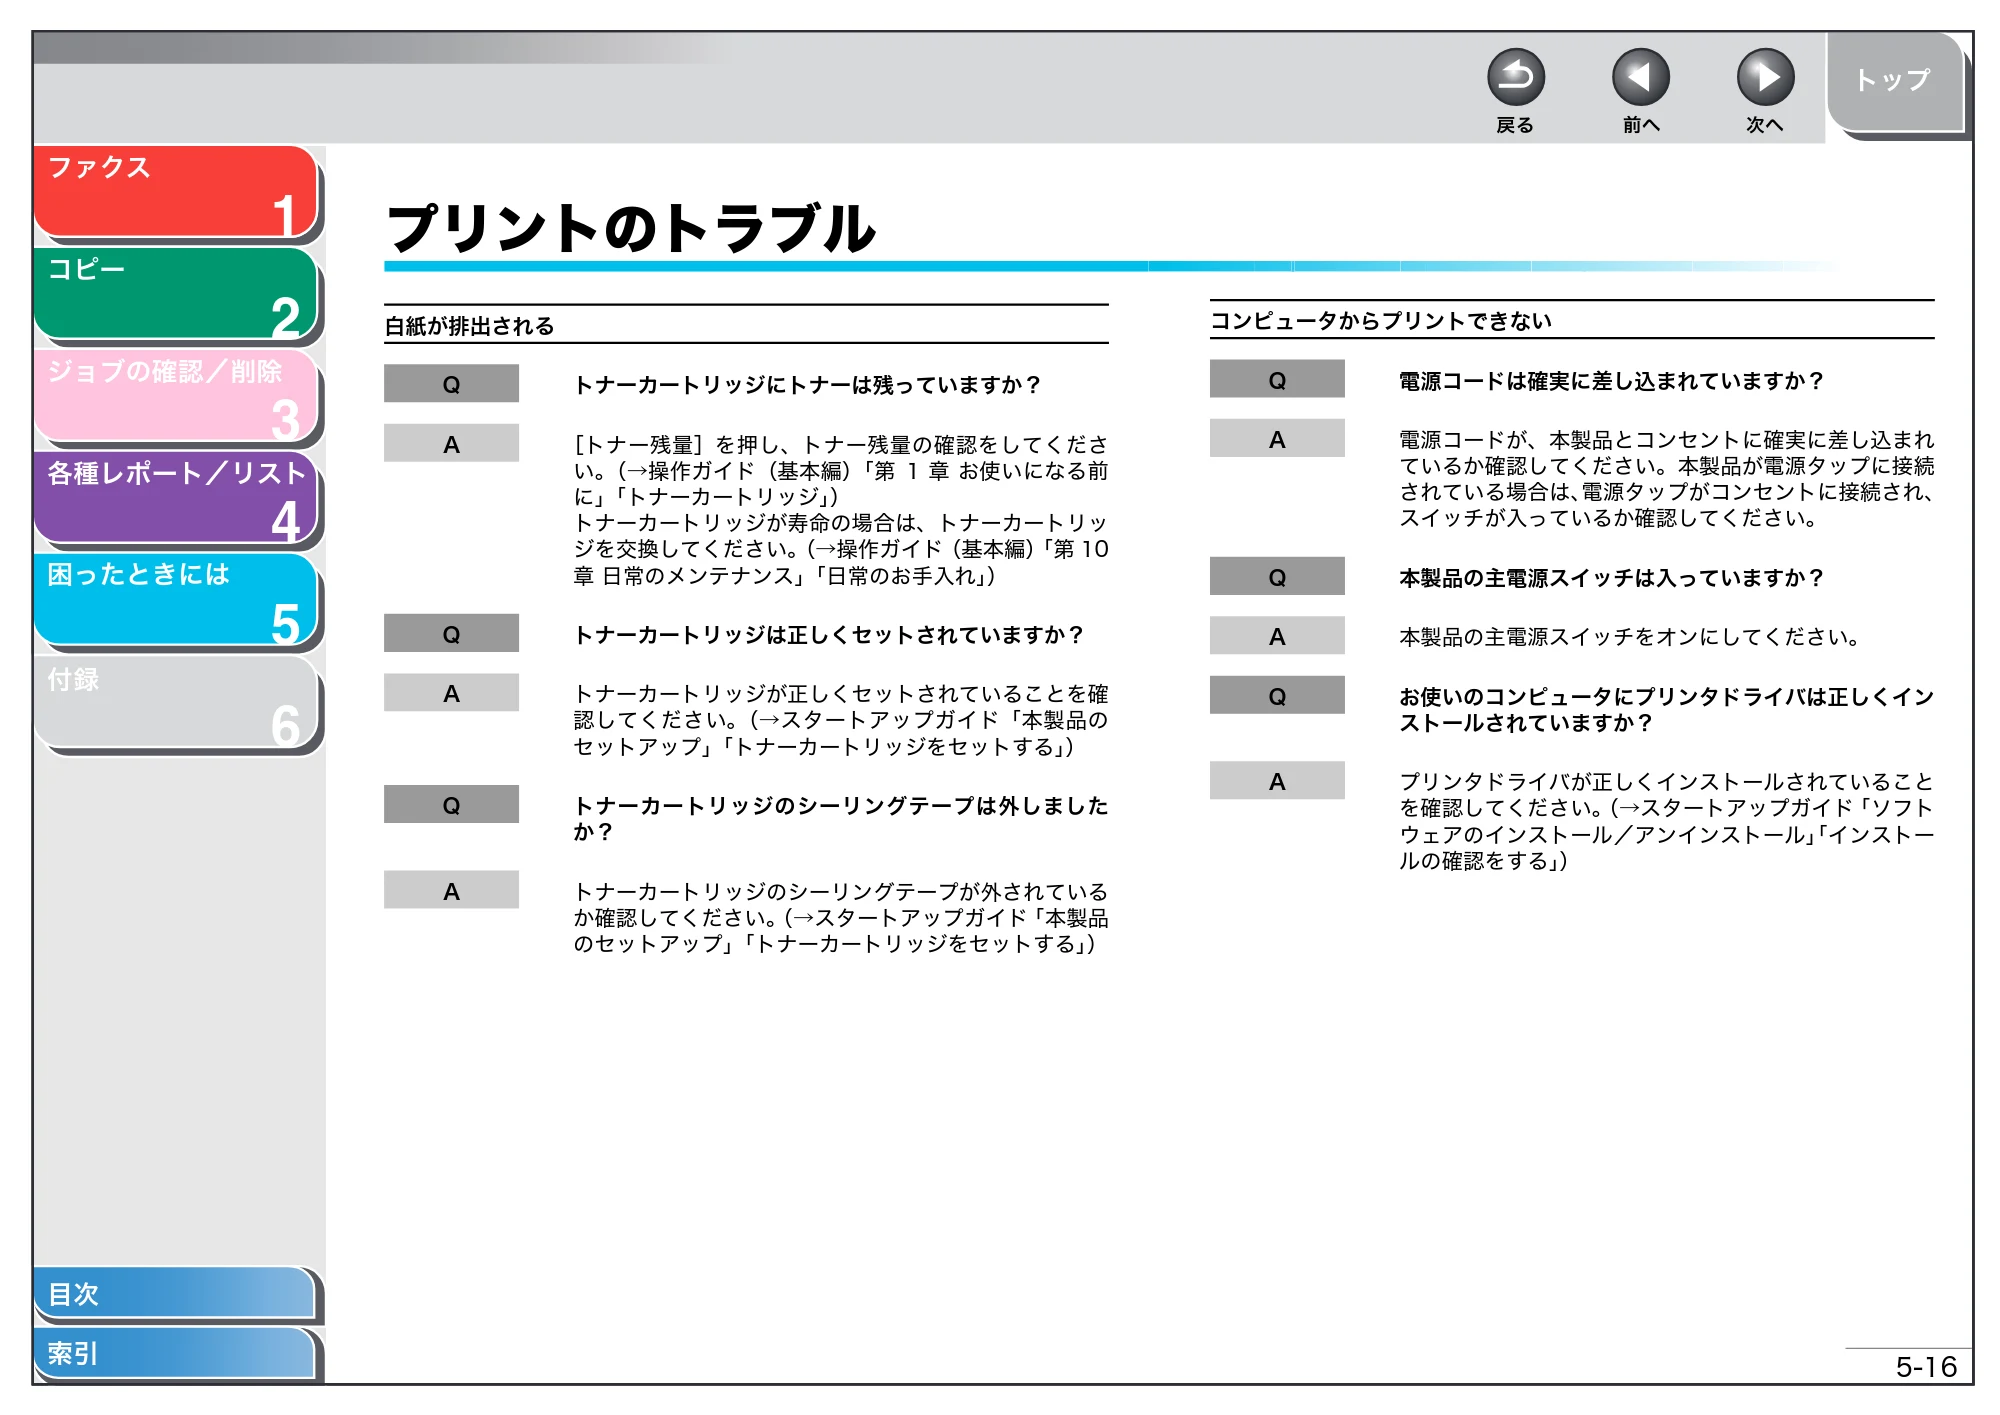2000x1415 pixels.
Task: Click the 戻る (back) round arrow icon
Action: tap(1515, 77)
